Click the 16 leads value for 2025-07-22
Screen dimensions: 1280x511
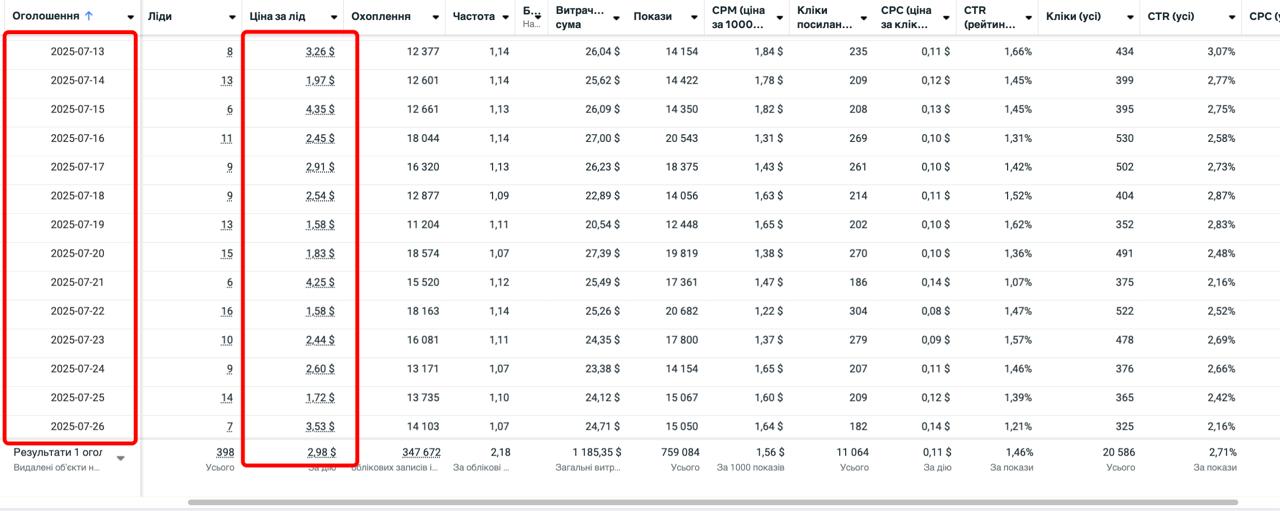click(x=227, y=311)
